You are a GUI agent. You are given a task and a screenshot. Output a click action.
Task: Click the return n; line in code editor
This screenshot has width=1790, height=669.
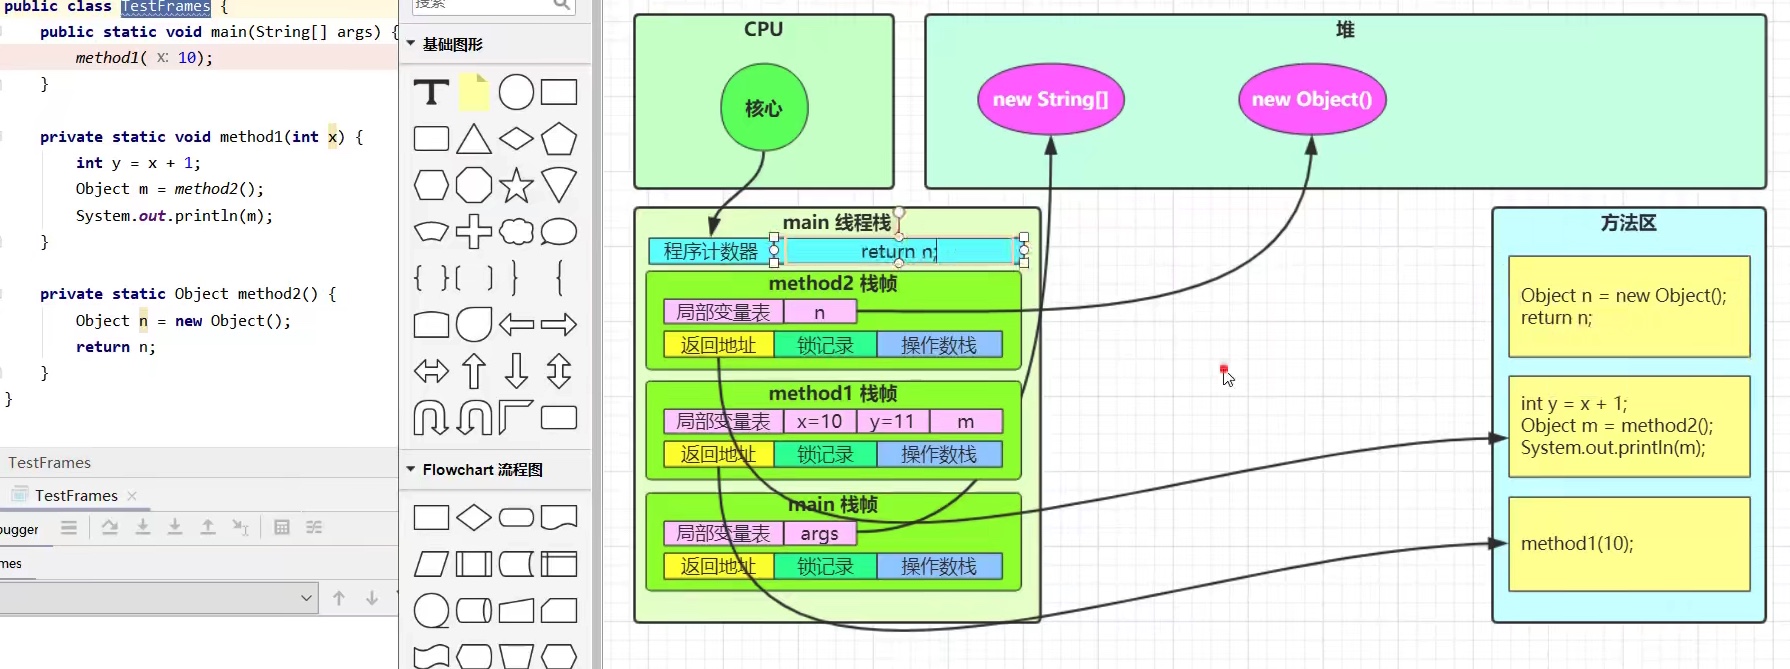(x=116, y=347)
